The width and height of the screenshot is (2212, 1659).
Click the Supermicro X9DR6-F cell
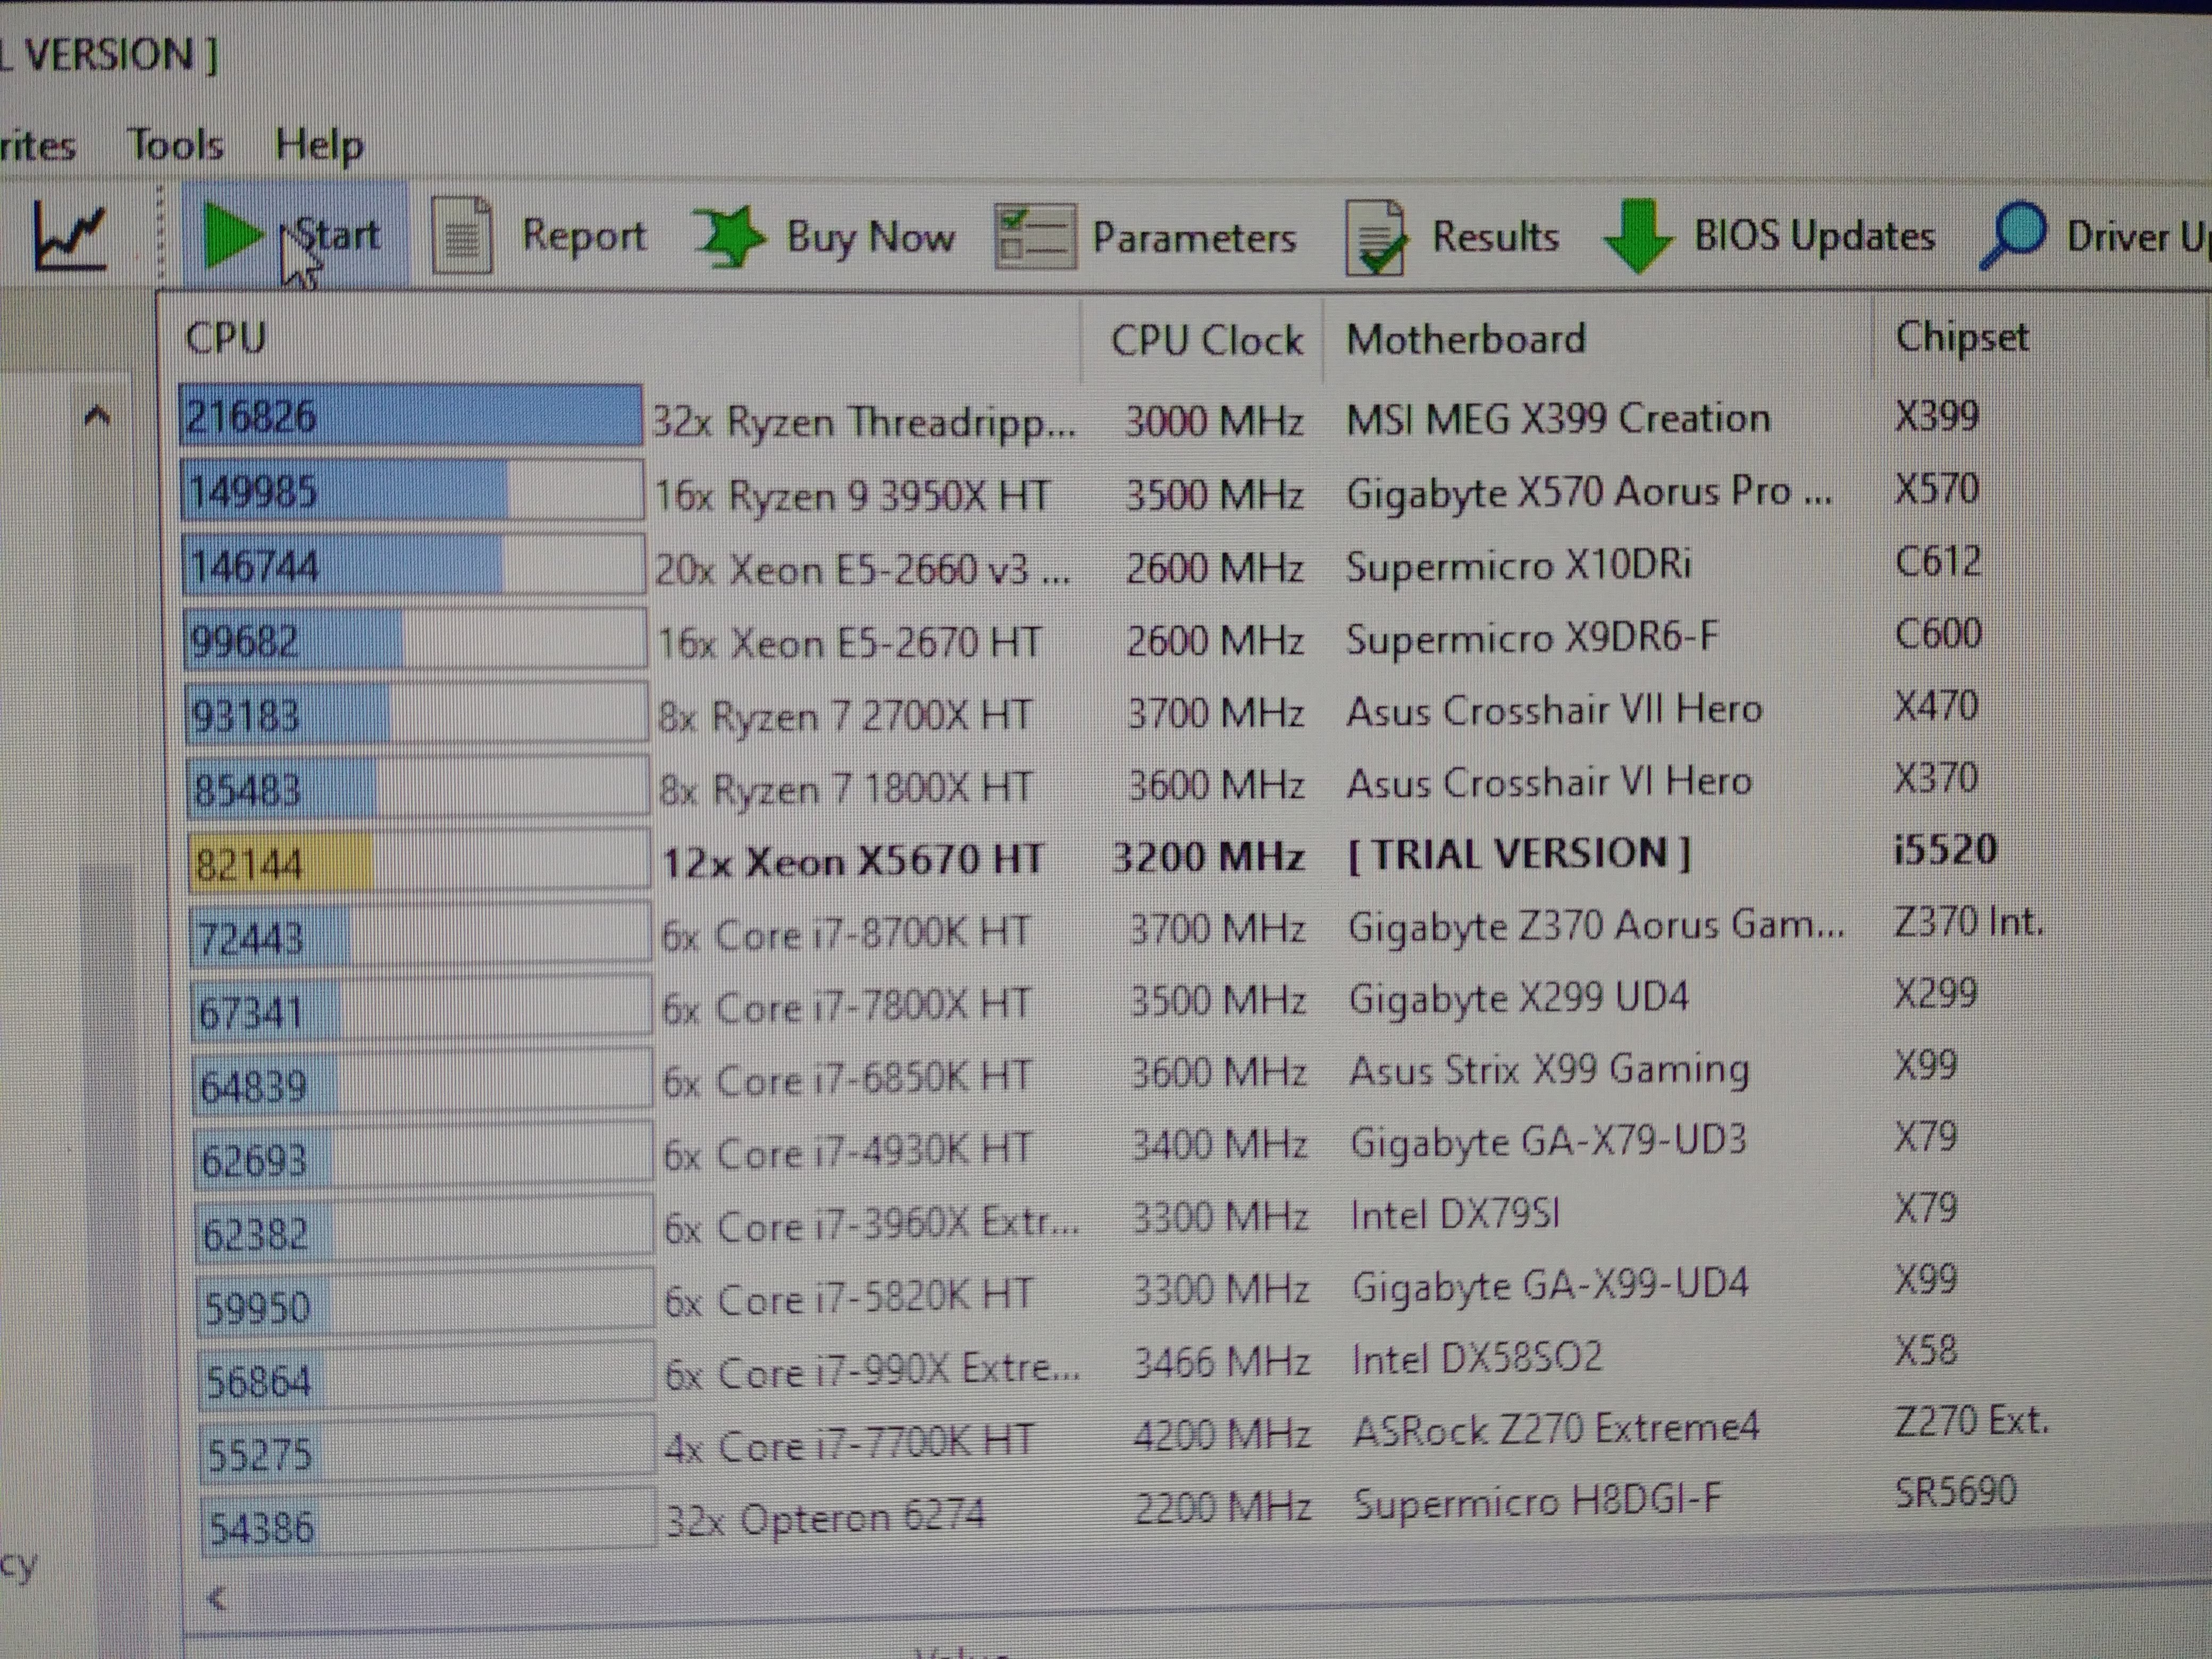tap(1532, 639)
